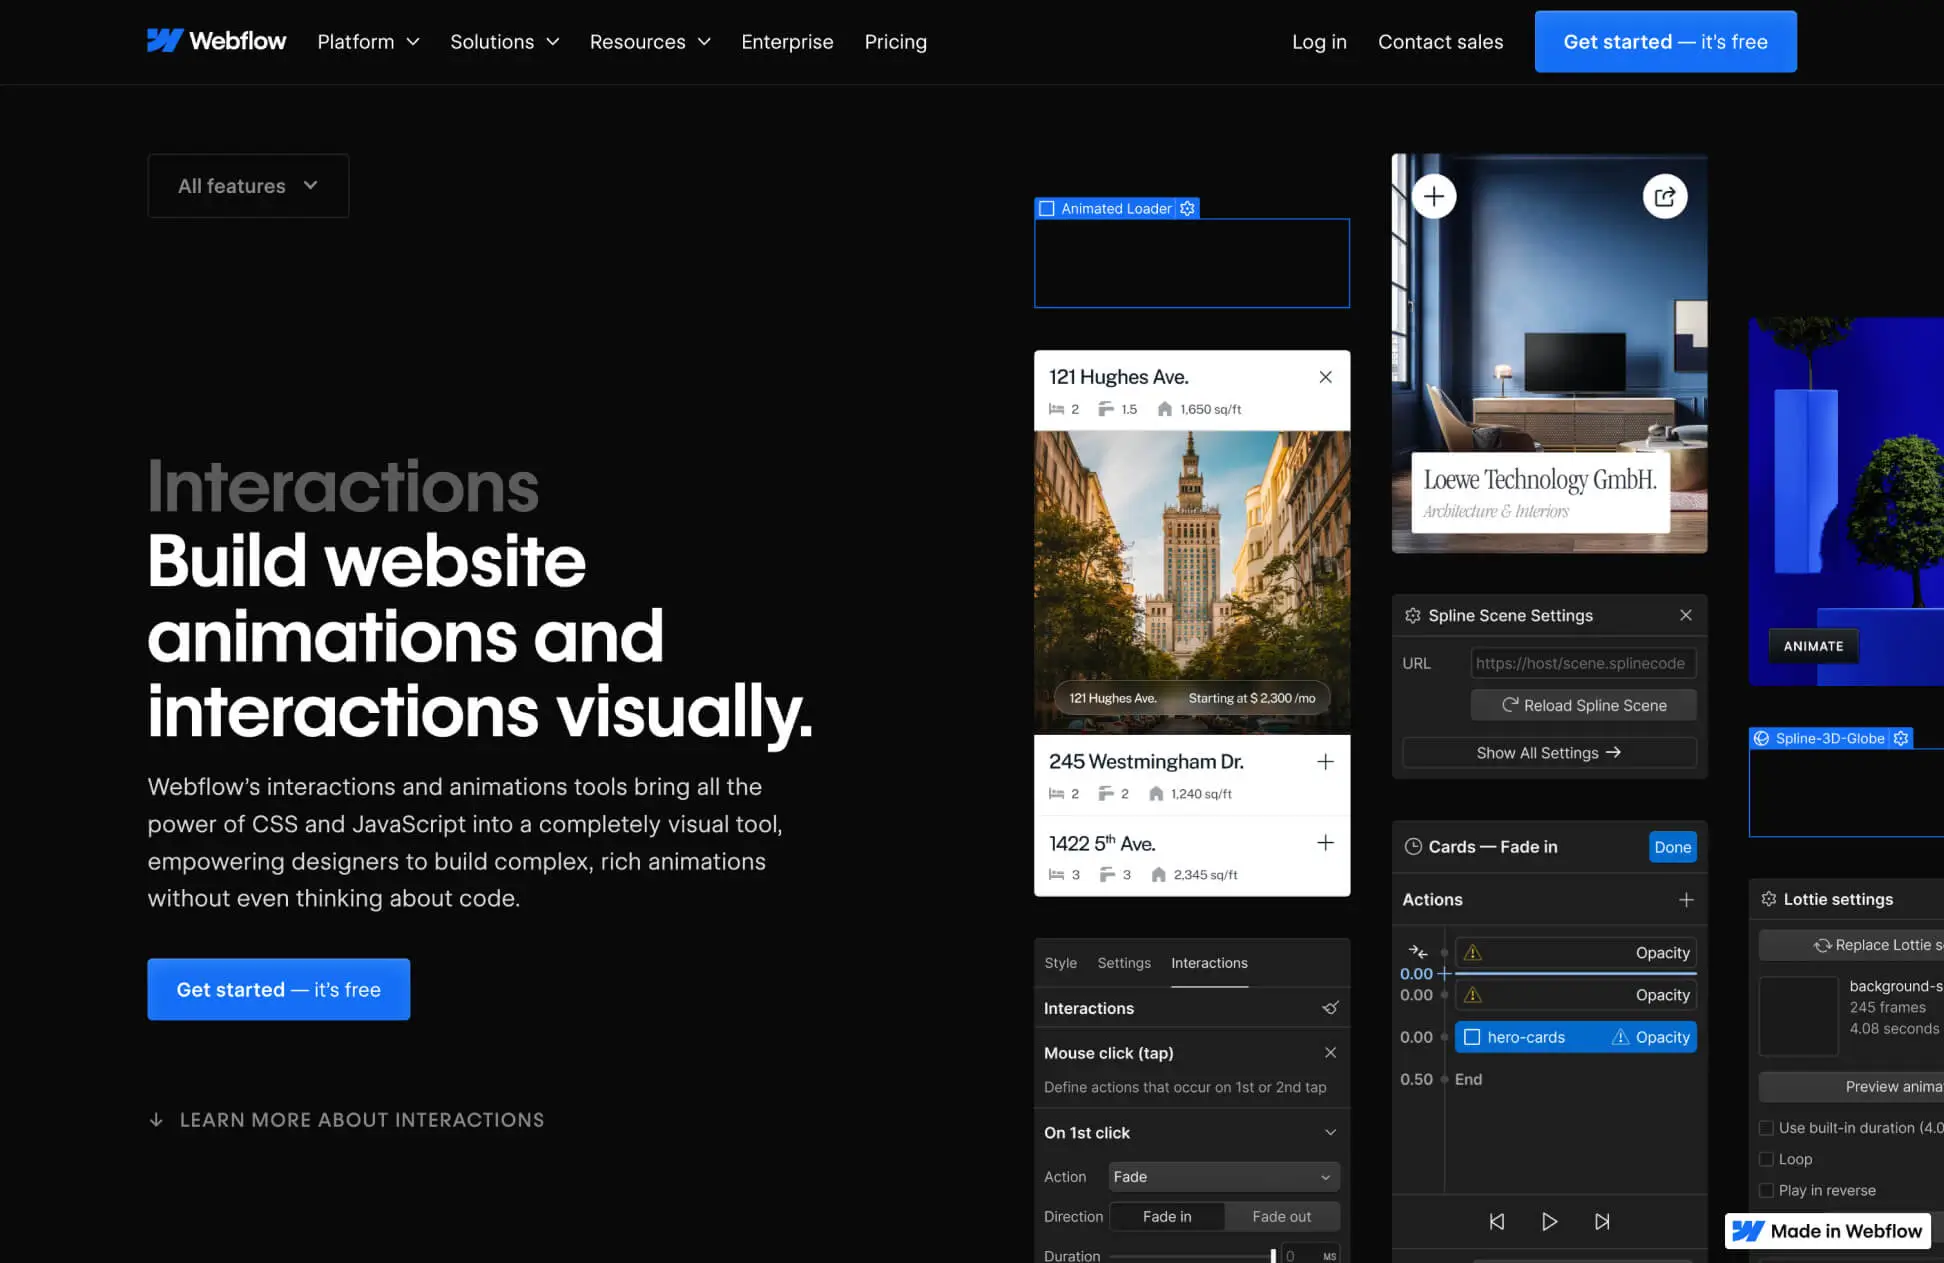Select the Fade out direction
1944x1263 pixels.
1281,1217
